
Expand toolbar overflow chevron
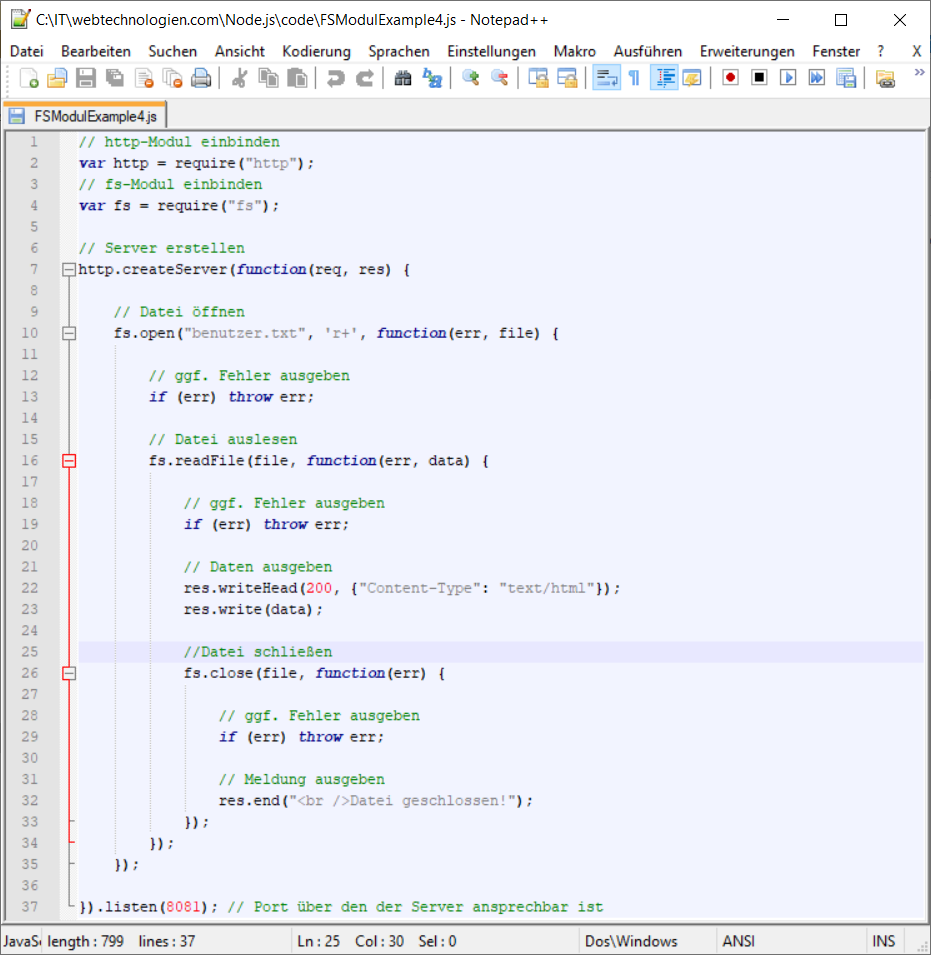click(919, 73)
